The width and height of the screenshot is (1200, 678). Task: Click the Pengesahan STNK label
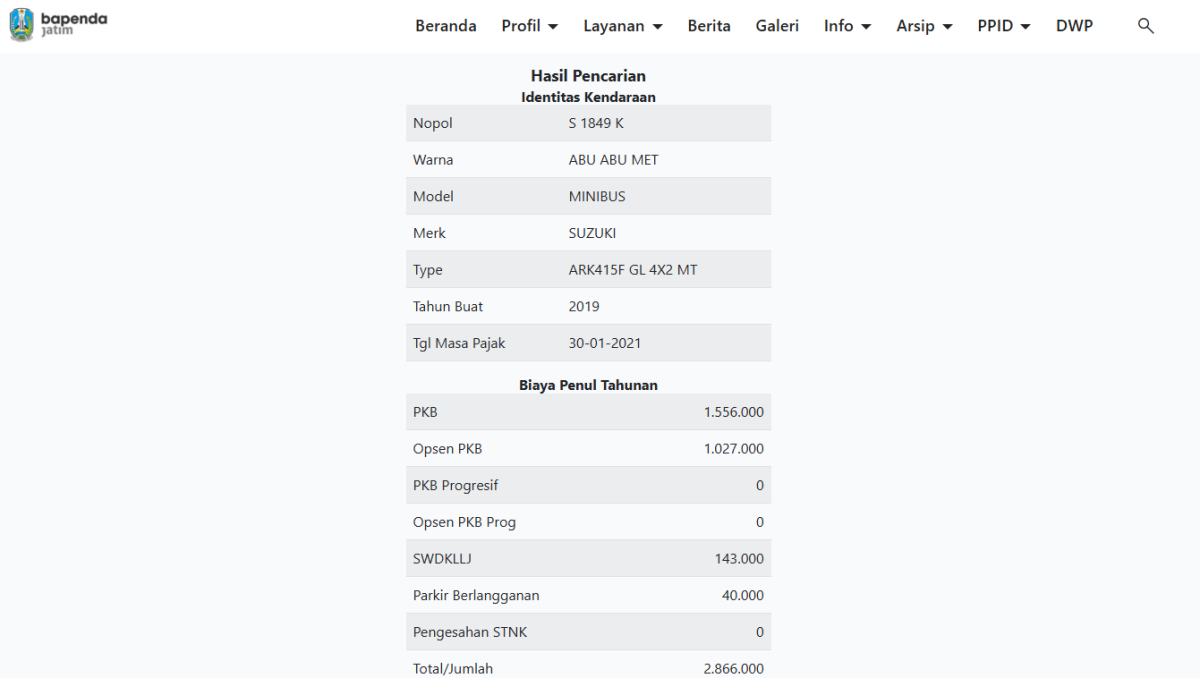470,632
